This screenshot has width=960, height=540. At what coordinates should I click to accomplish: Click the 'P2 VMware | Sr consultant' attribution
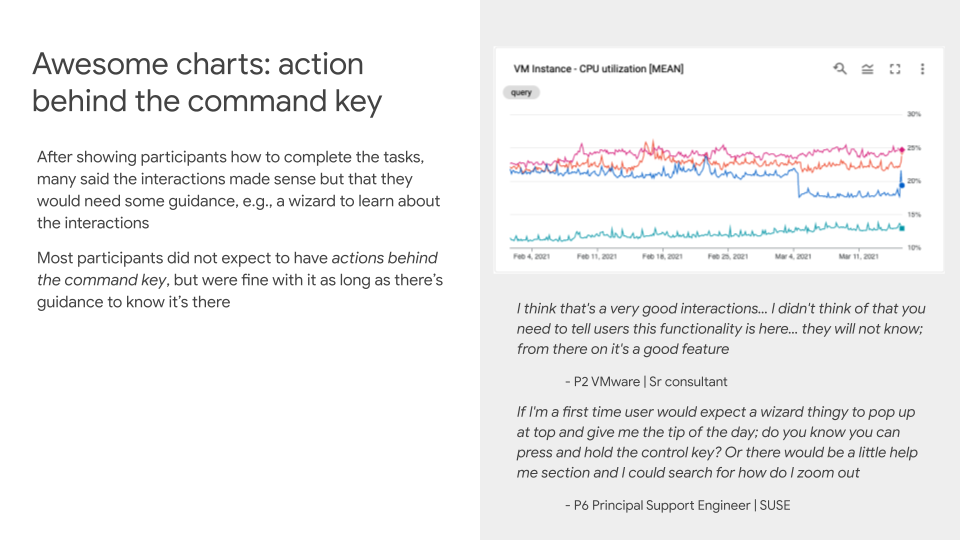click(x=646, y=381)
